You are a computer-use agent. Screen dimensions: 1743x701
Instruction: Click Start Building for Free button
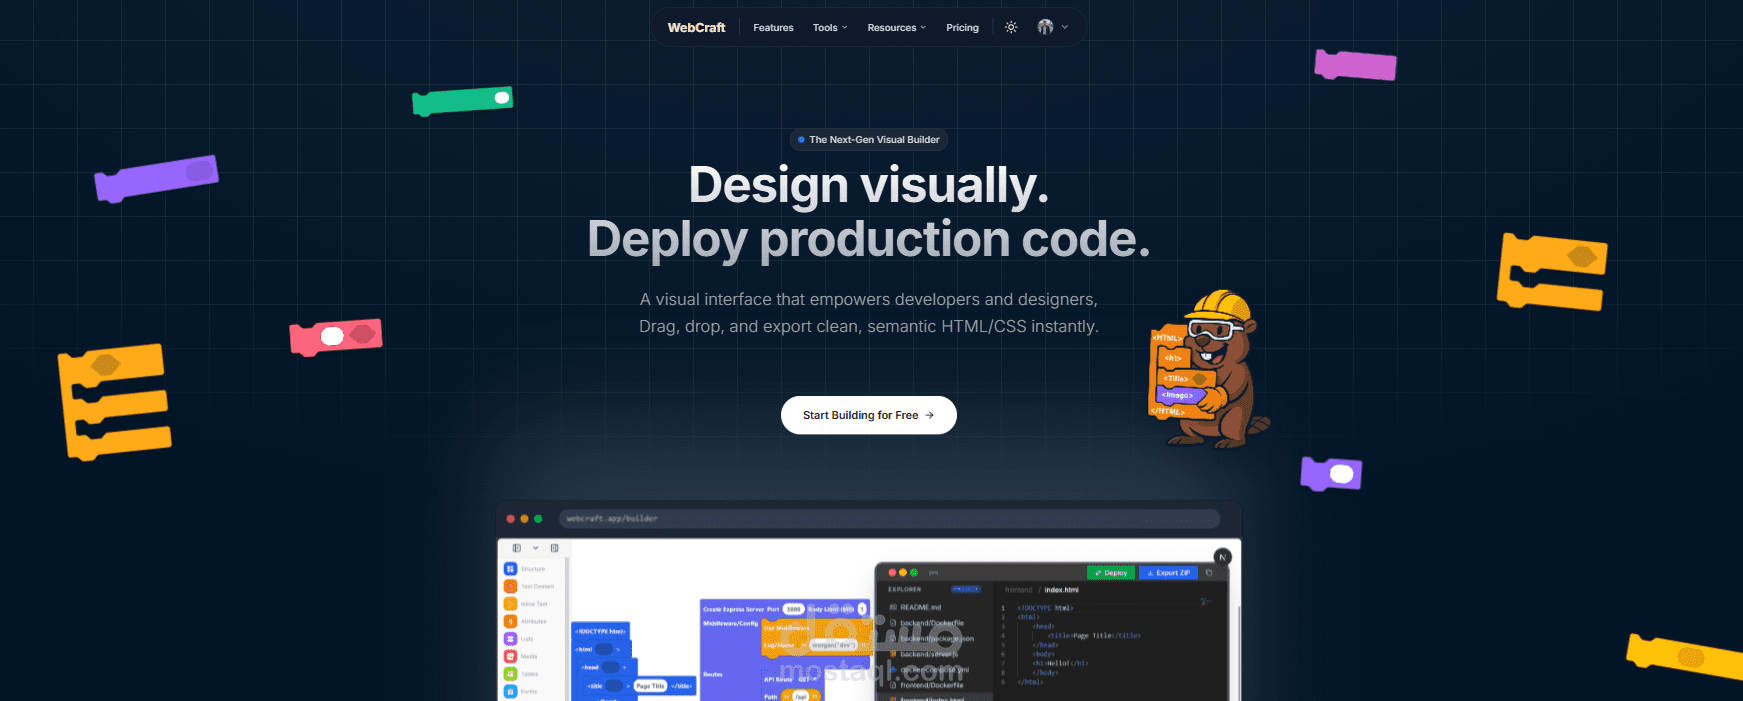(868, 415)
